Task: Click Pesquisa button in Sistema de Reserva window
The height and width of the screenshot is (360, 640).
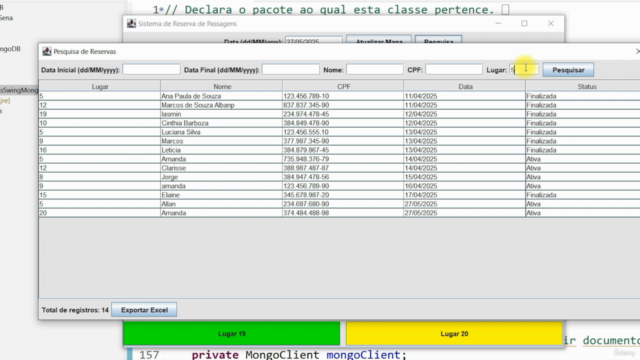Action: point(438,40)
